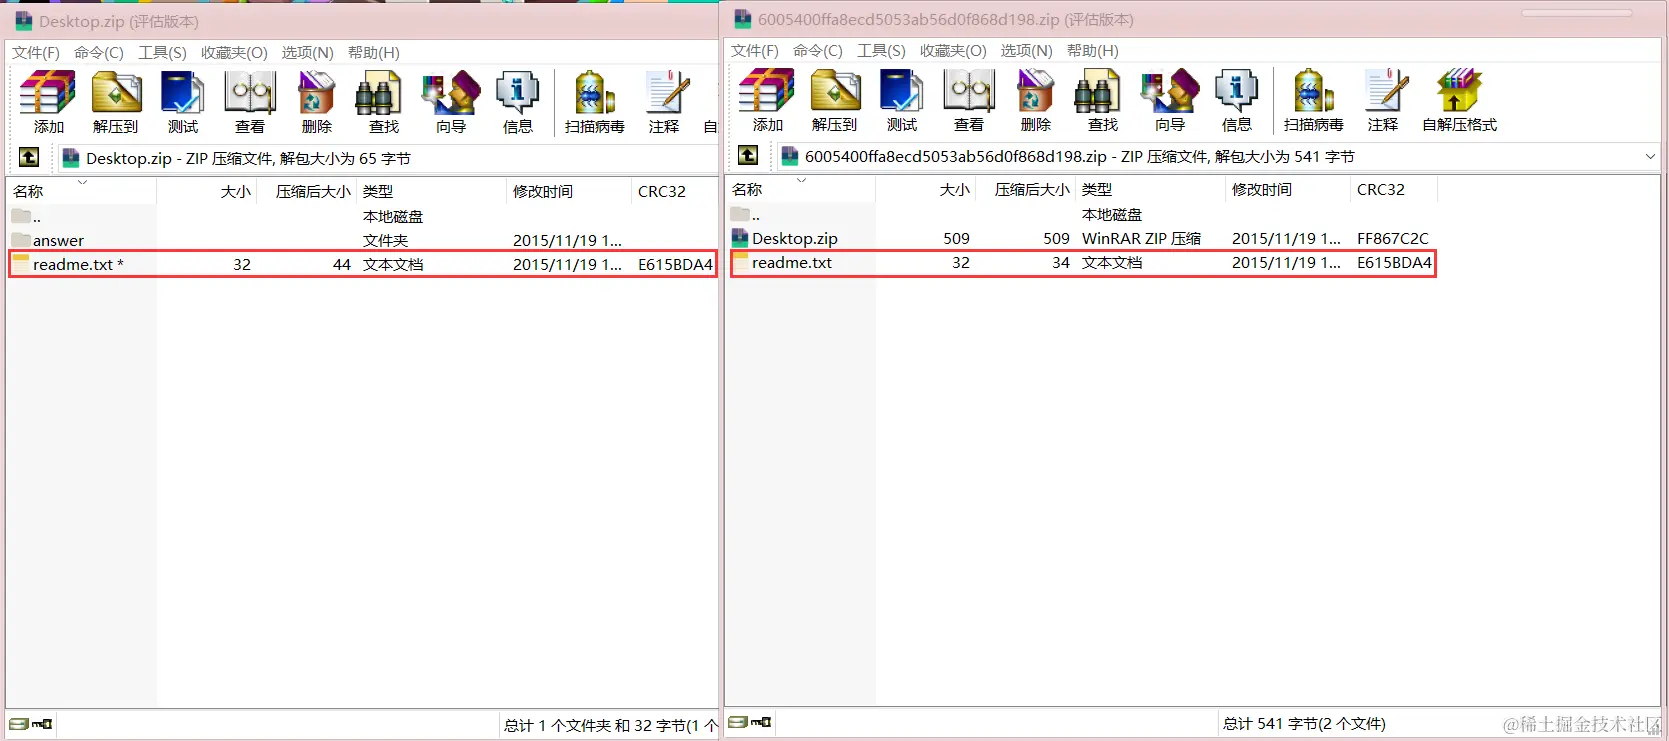This screenshot has width=1669, height=741.
Task: Click 删除 icon in Desktop.zip window
Action: coord(317,102)
